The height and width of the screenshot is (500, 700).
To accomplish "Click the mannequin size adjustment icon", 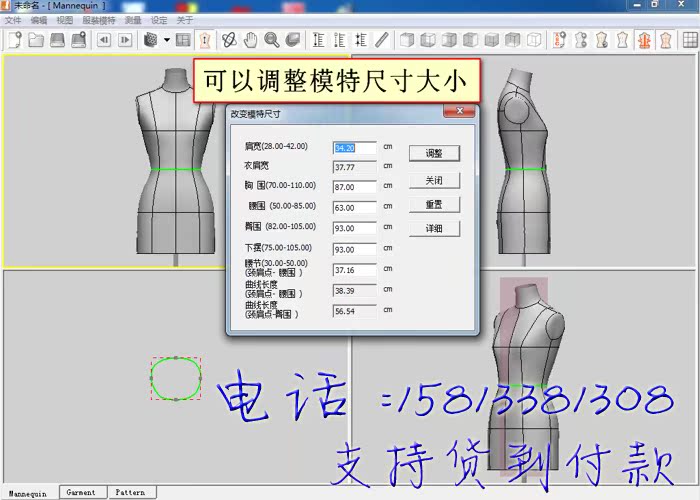I will [x=204, y=40].
